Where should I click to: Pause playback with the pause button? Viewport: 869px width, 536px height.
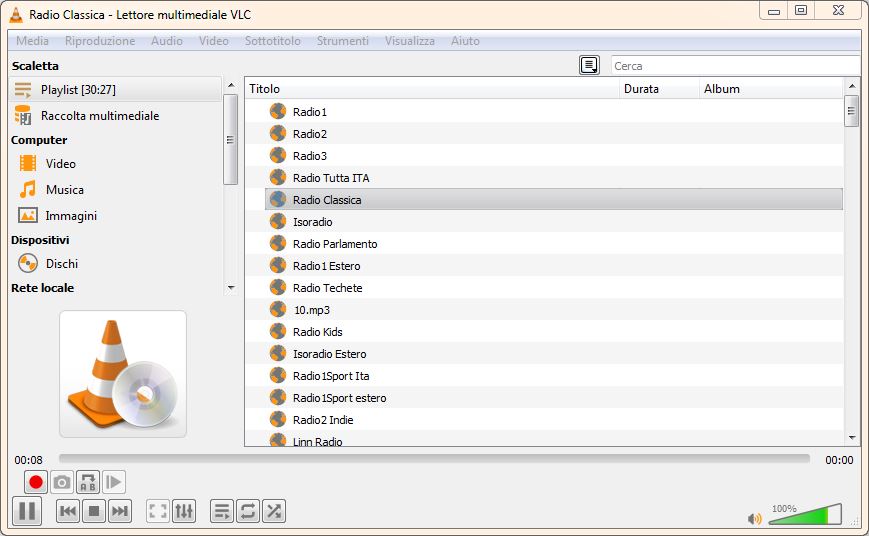point(27,511)
